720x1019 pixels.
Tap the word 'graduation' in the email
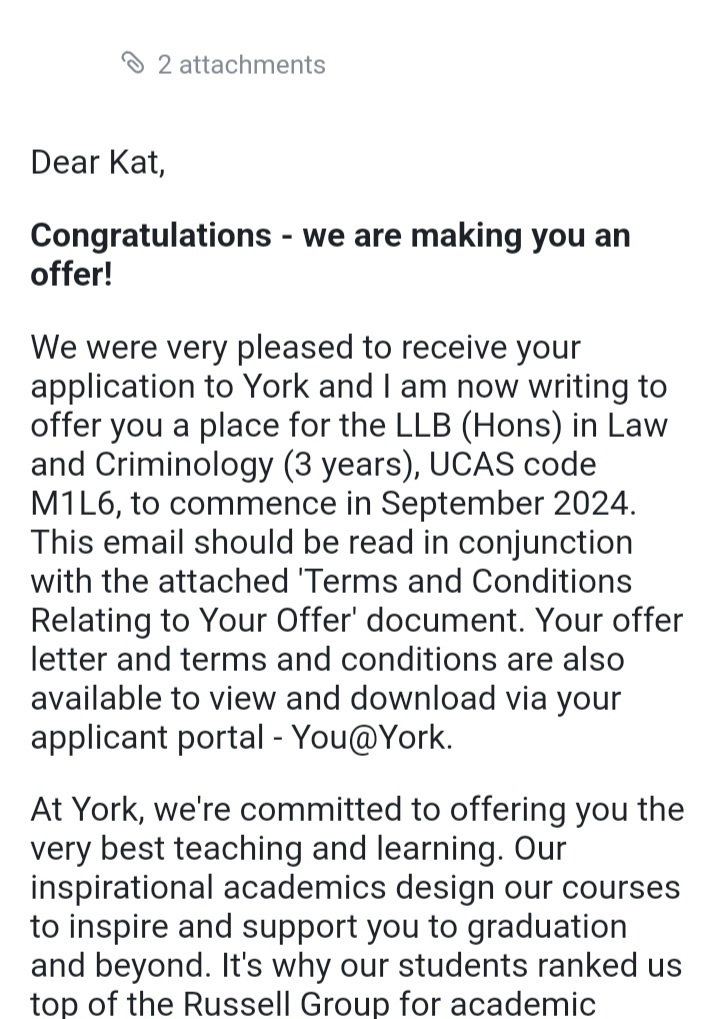[546, 927]
